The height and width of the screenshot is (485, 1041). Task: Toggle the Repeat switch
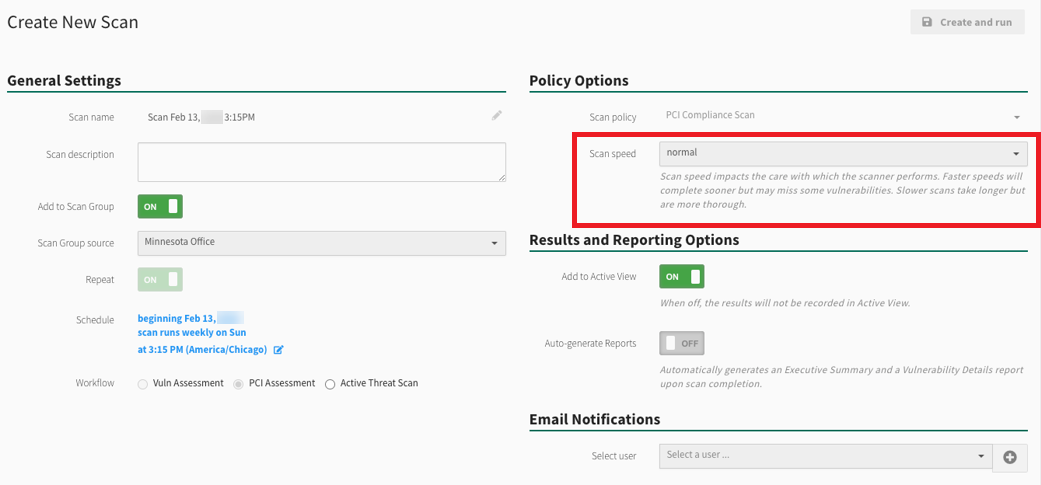pos(160,280)
